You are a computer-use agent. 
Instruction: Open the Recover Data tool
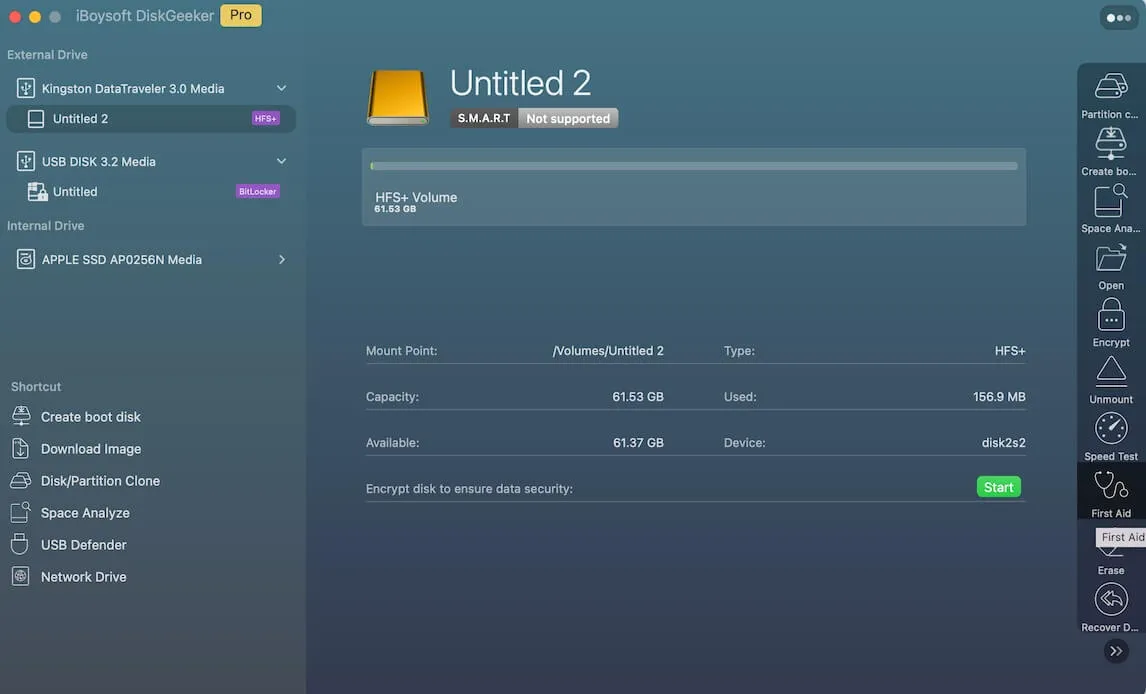(x=1111, y=600)
